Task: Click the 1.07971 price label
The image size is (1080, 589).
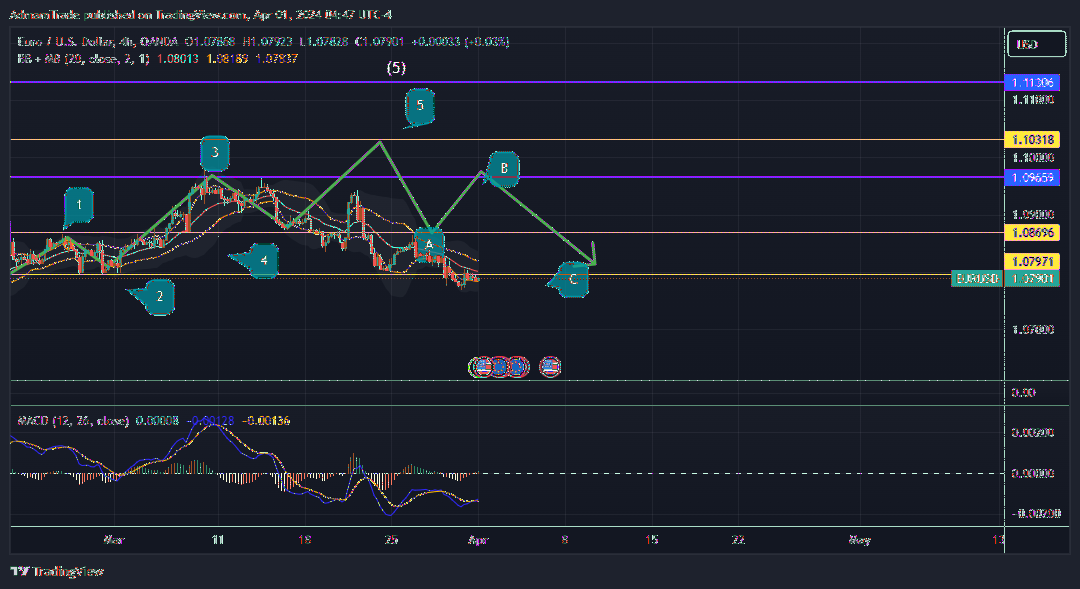Action: click(1032, 262)
